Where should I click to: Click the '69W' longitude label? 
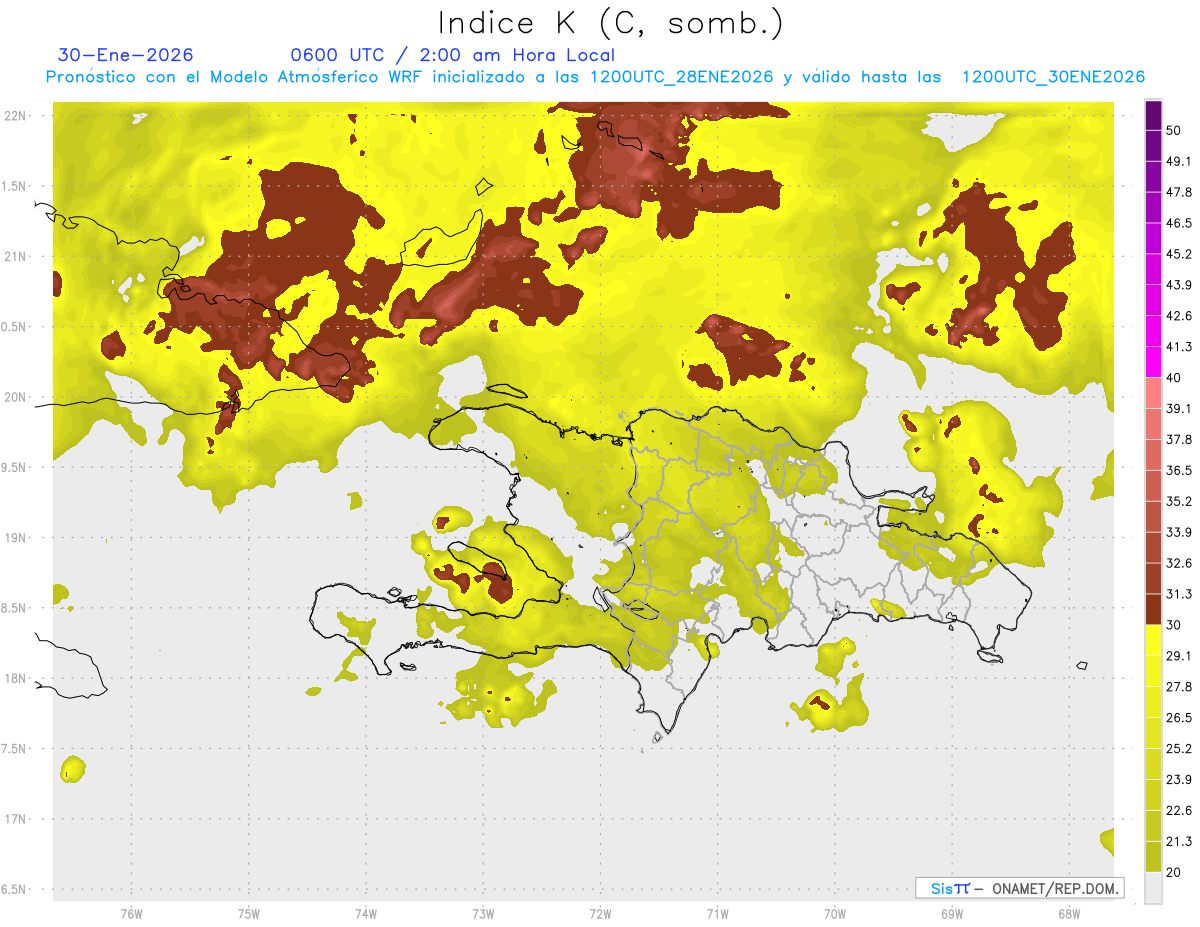click(951, 914)
